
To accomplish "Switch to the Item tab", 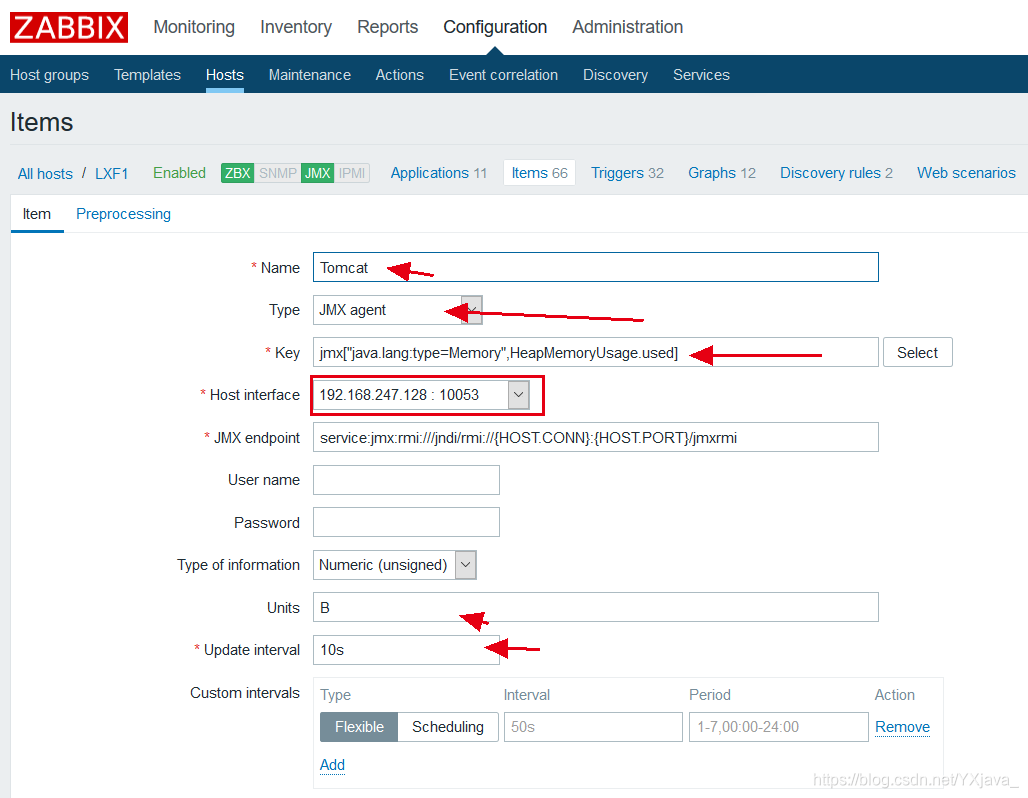I will pos(37,214).
